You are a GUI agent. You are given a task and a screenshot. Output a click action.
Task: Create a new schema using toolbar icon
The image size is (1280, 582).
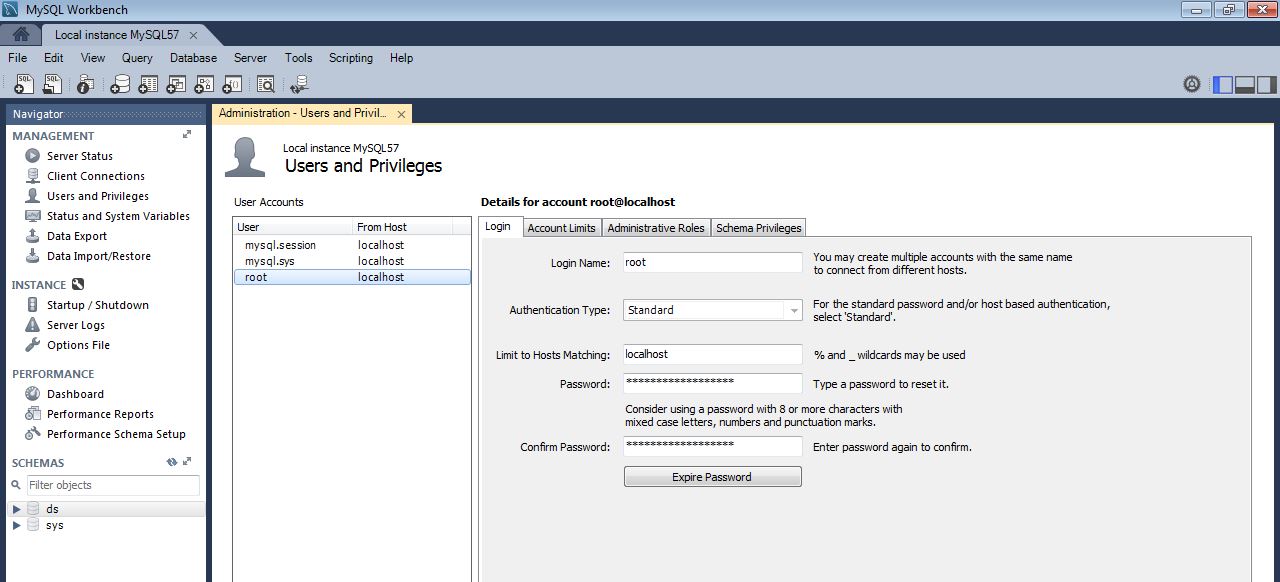pos(120,85)
